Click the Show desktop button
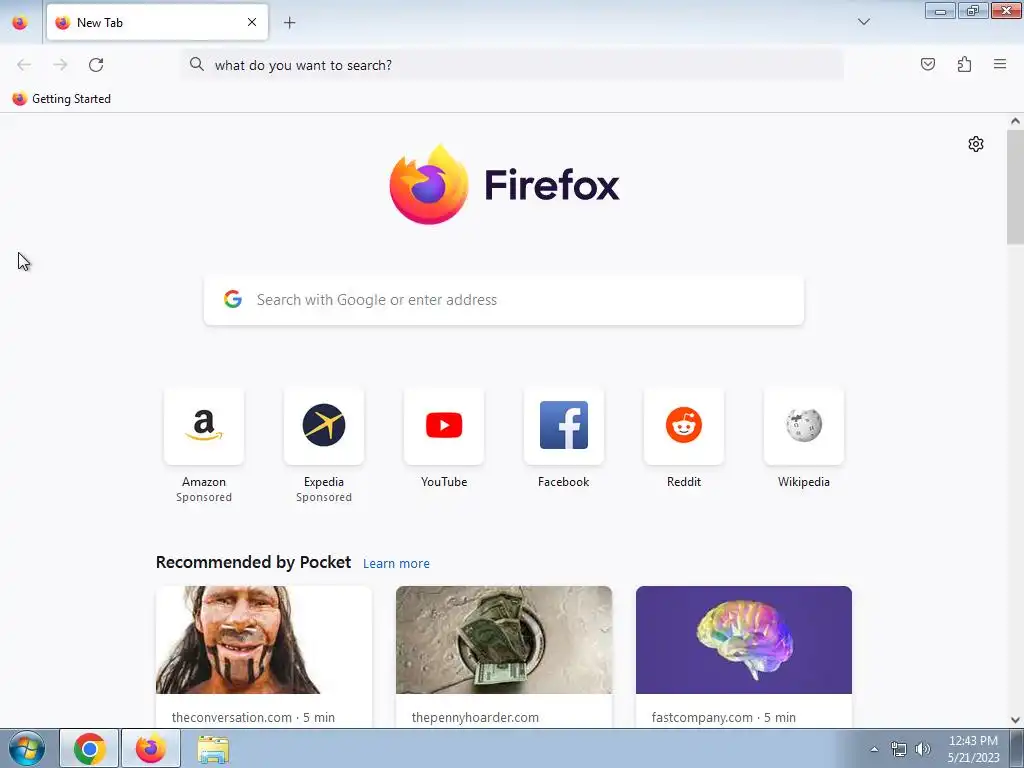Screen dimensions: 1024x768 click(x=1016, y=748)
